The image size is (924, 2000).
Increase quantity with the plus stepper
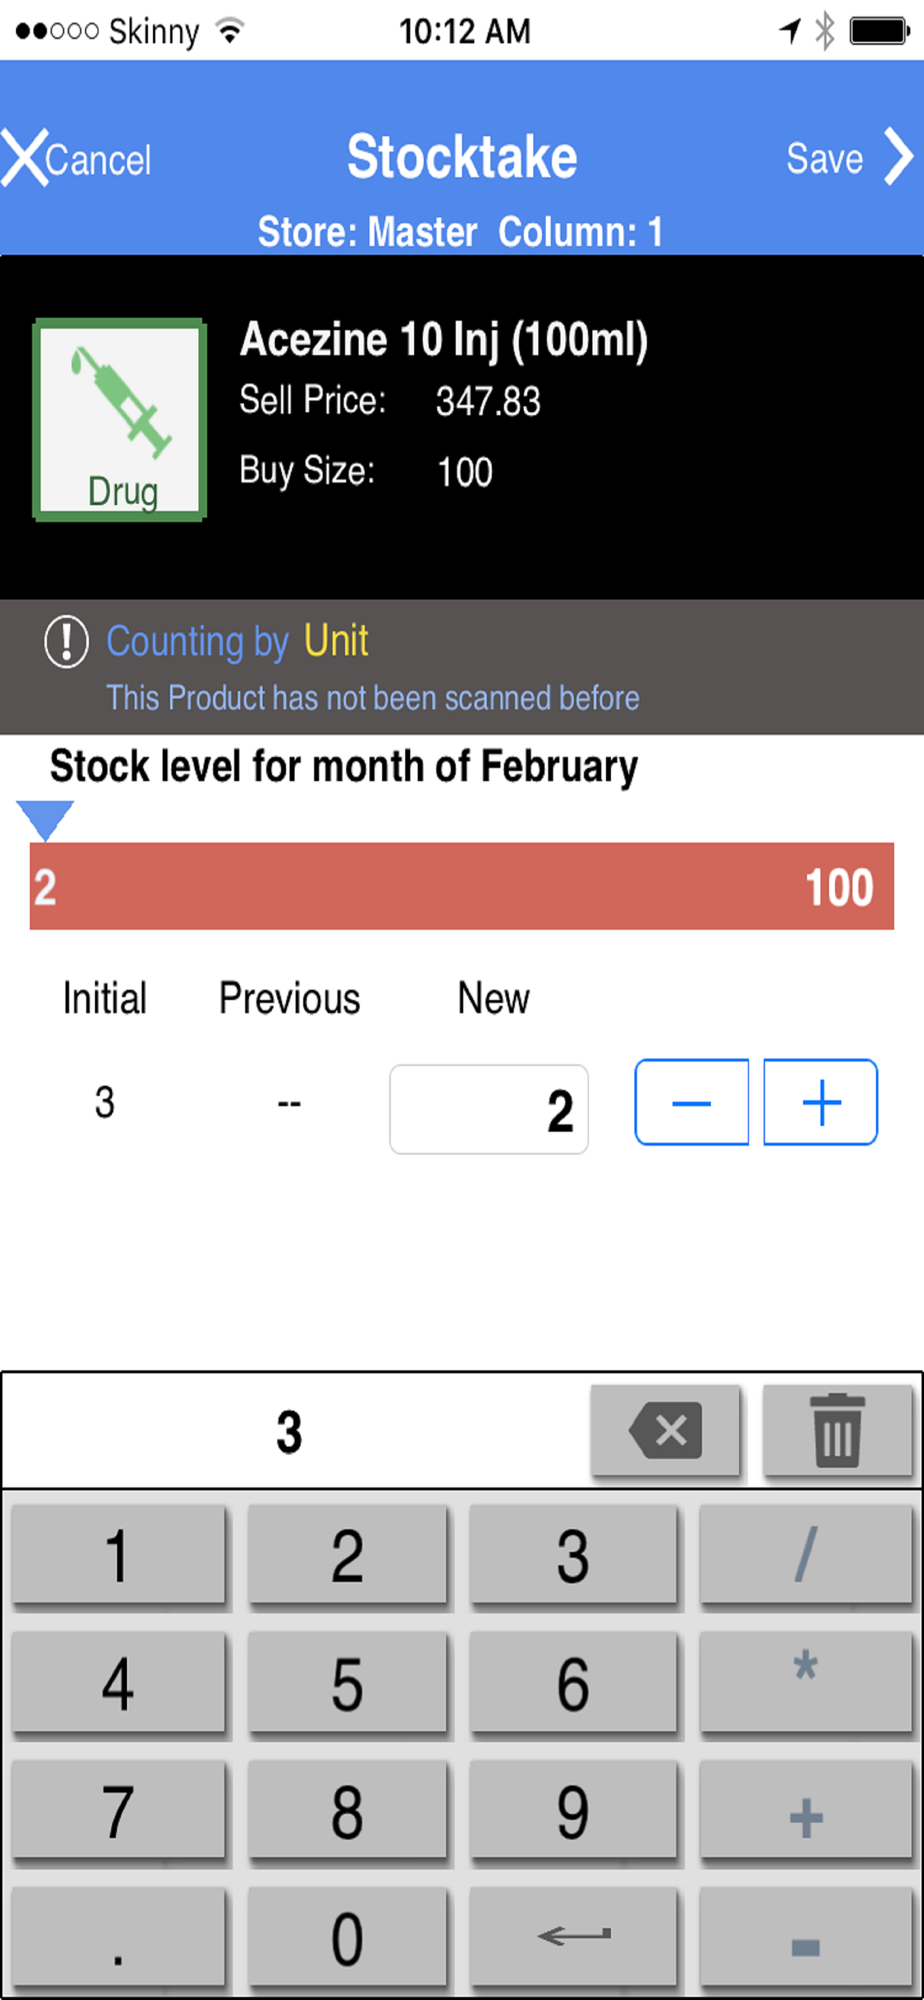[821, 1102]
